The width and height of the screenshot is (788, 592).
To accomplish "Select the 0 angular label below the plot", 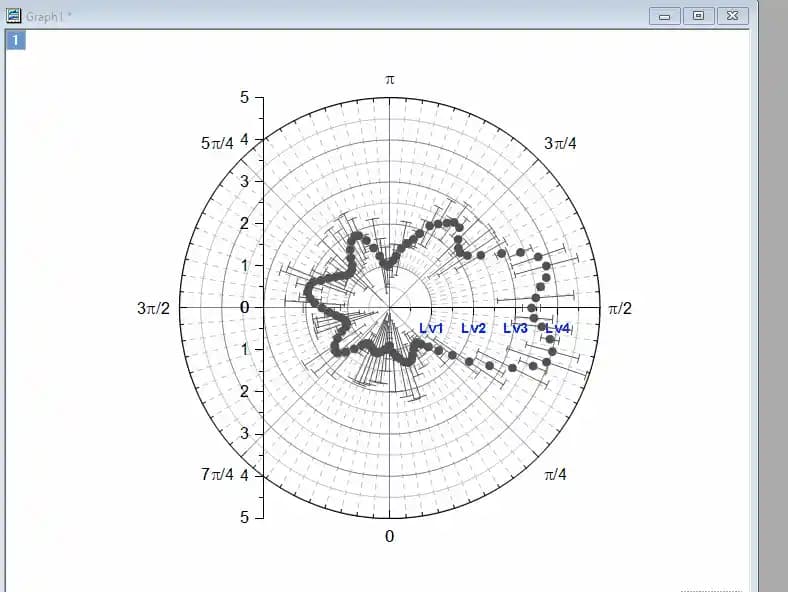I will (x=390, y=537).
